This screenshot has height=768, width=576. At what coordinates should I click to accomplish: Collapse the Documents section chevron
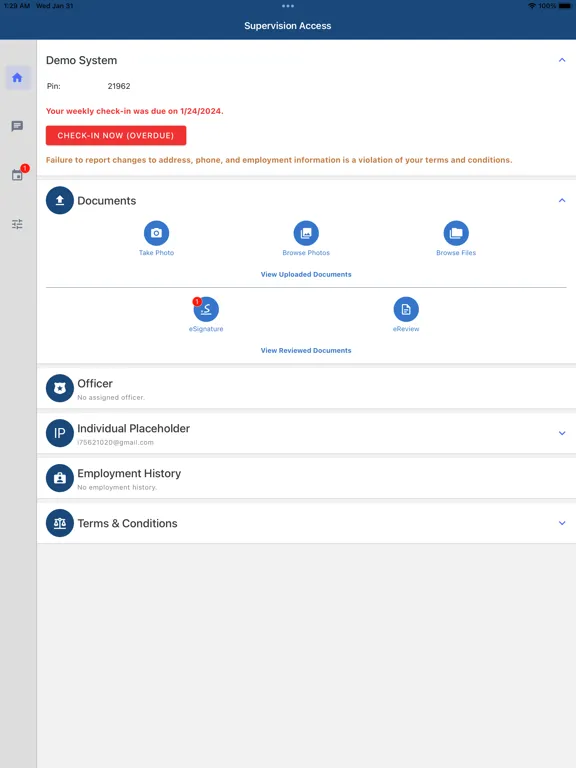coord(562,200)
